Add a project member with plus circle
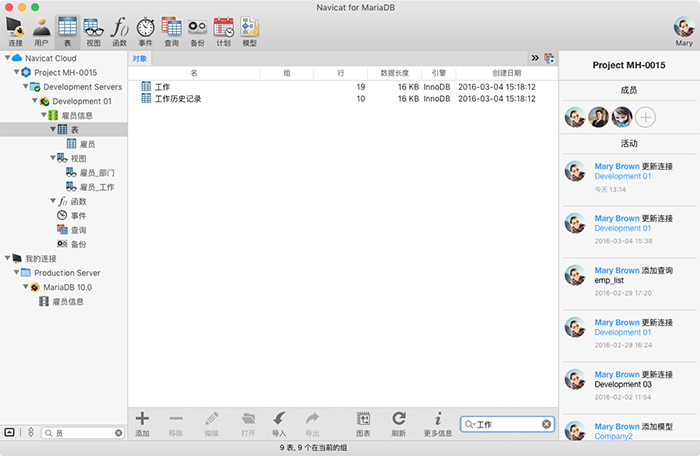The image size is (700, 456). pyautogui.click(x=645, y=117)
